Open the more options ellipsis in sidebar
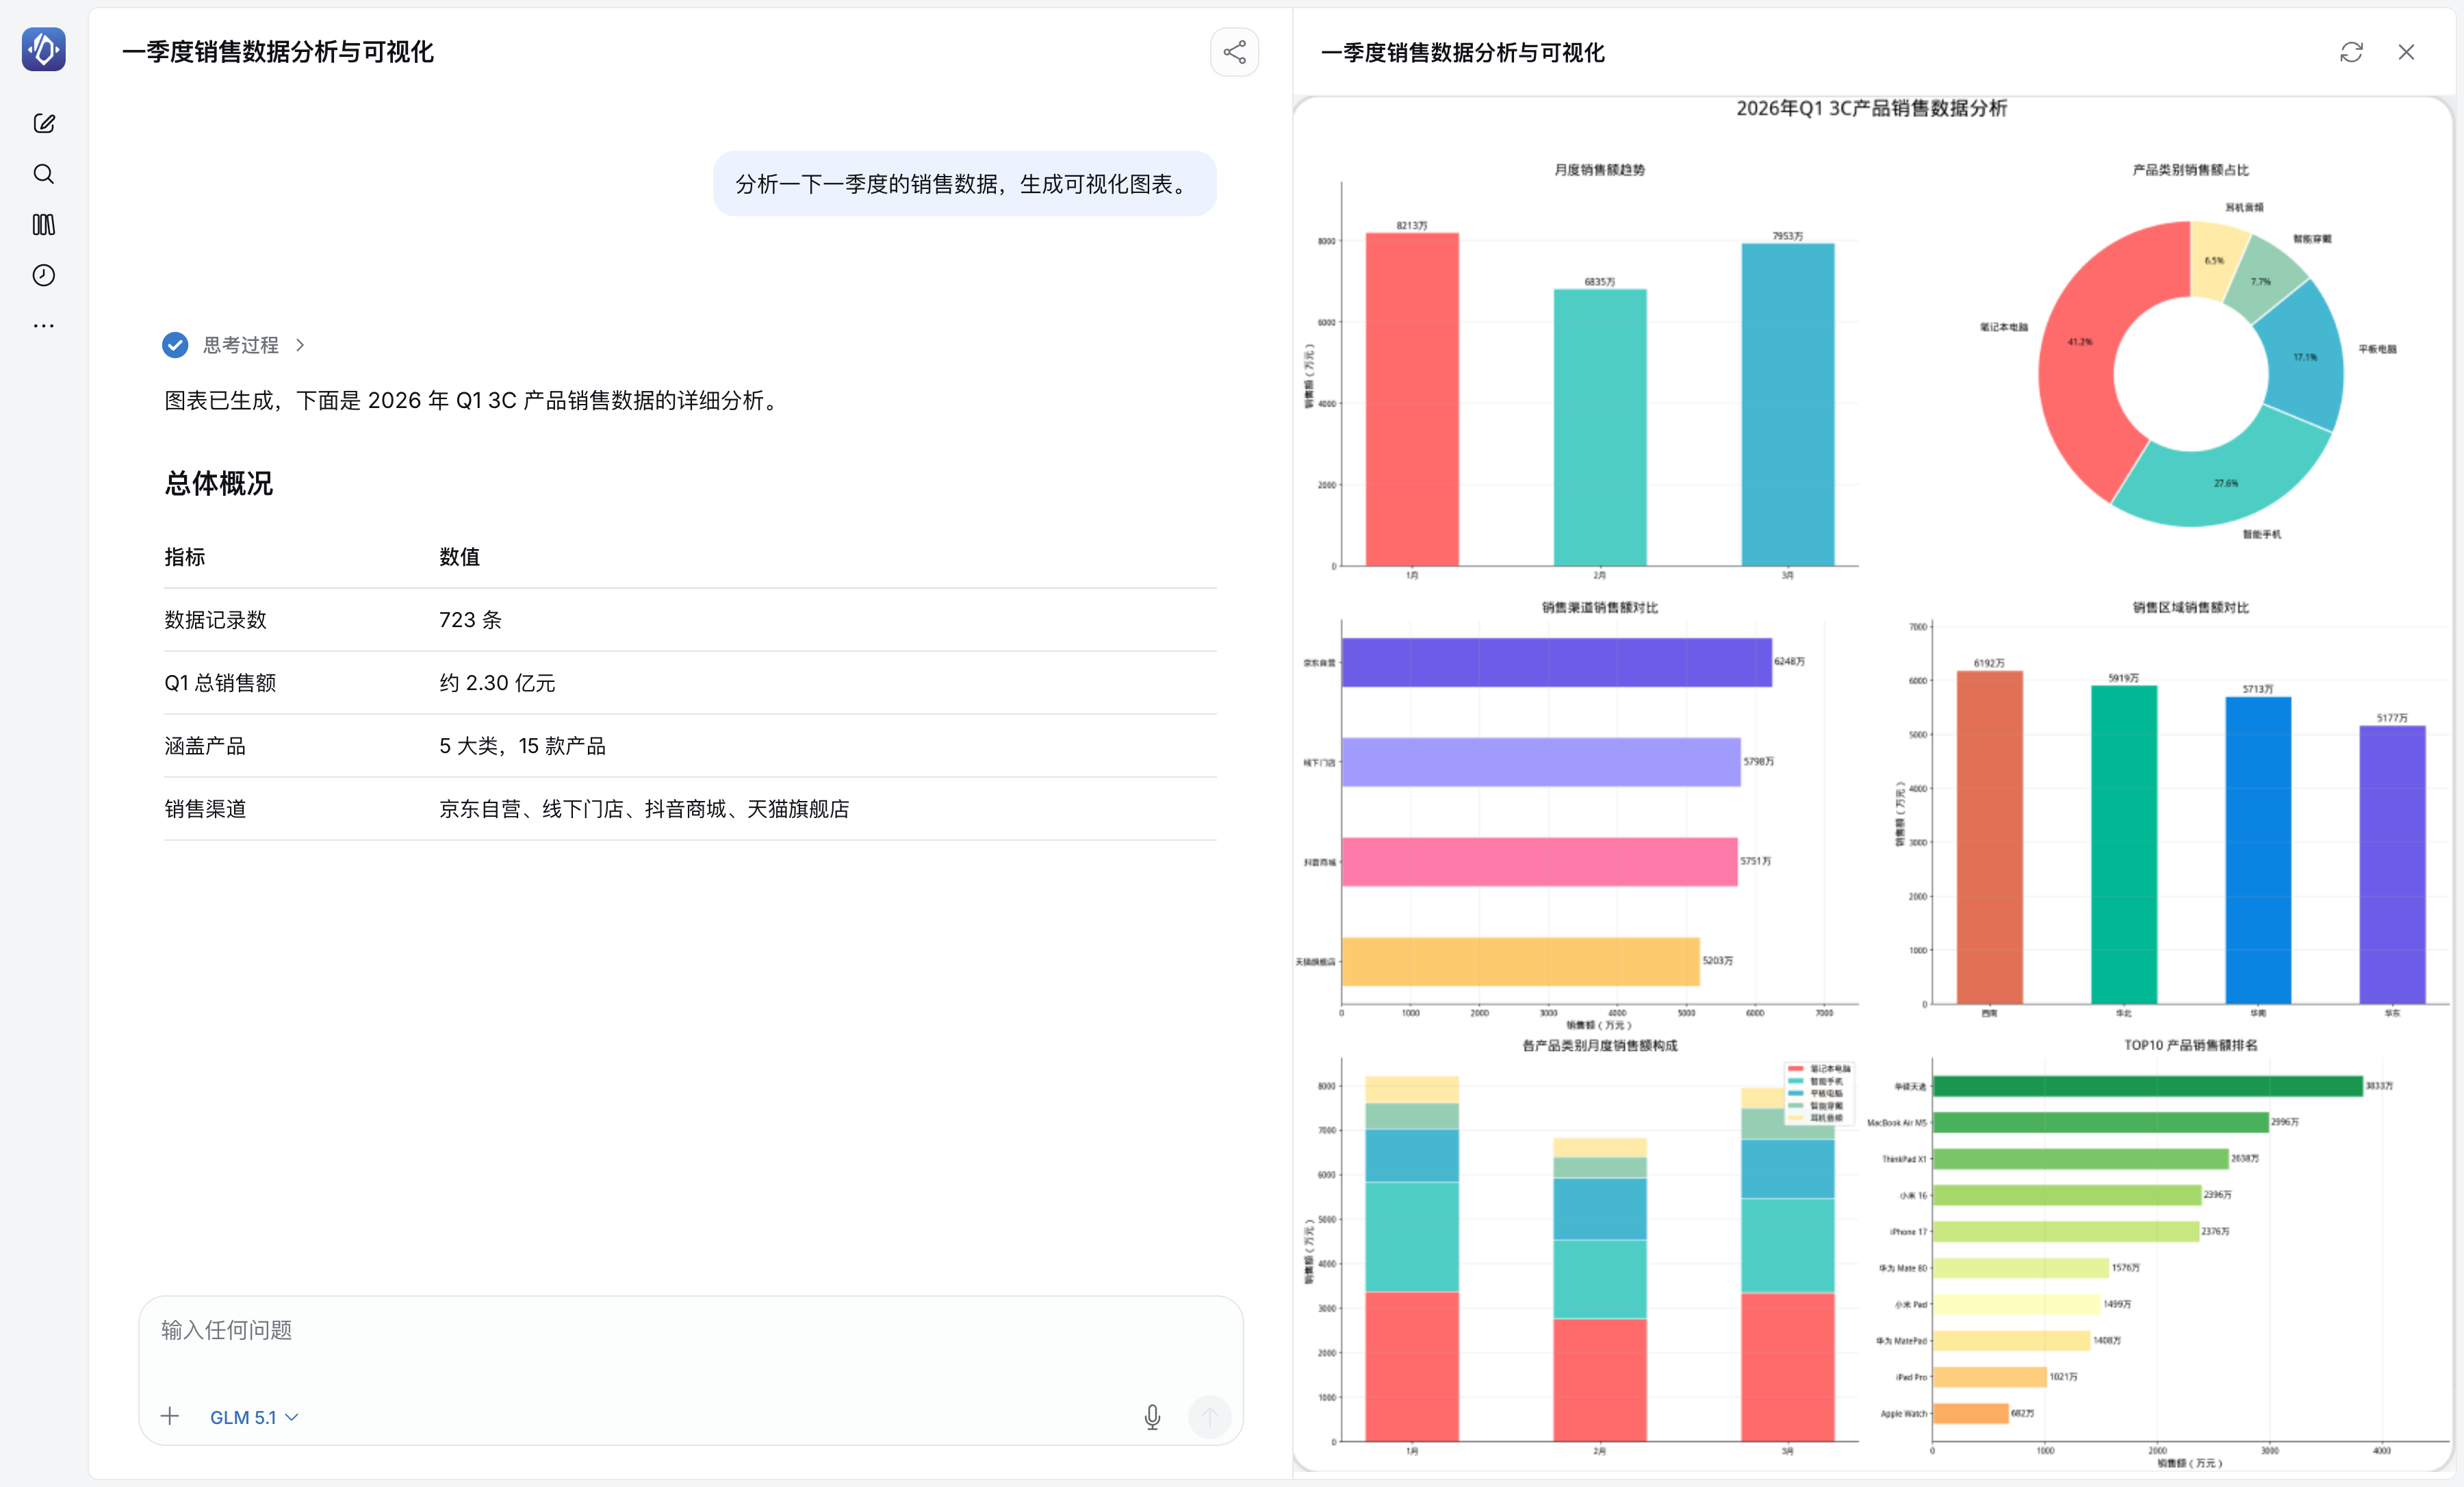The width and height of the screenshot is (2464, 1487). [x=44, y=326]
